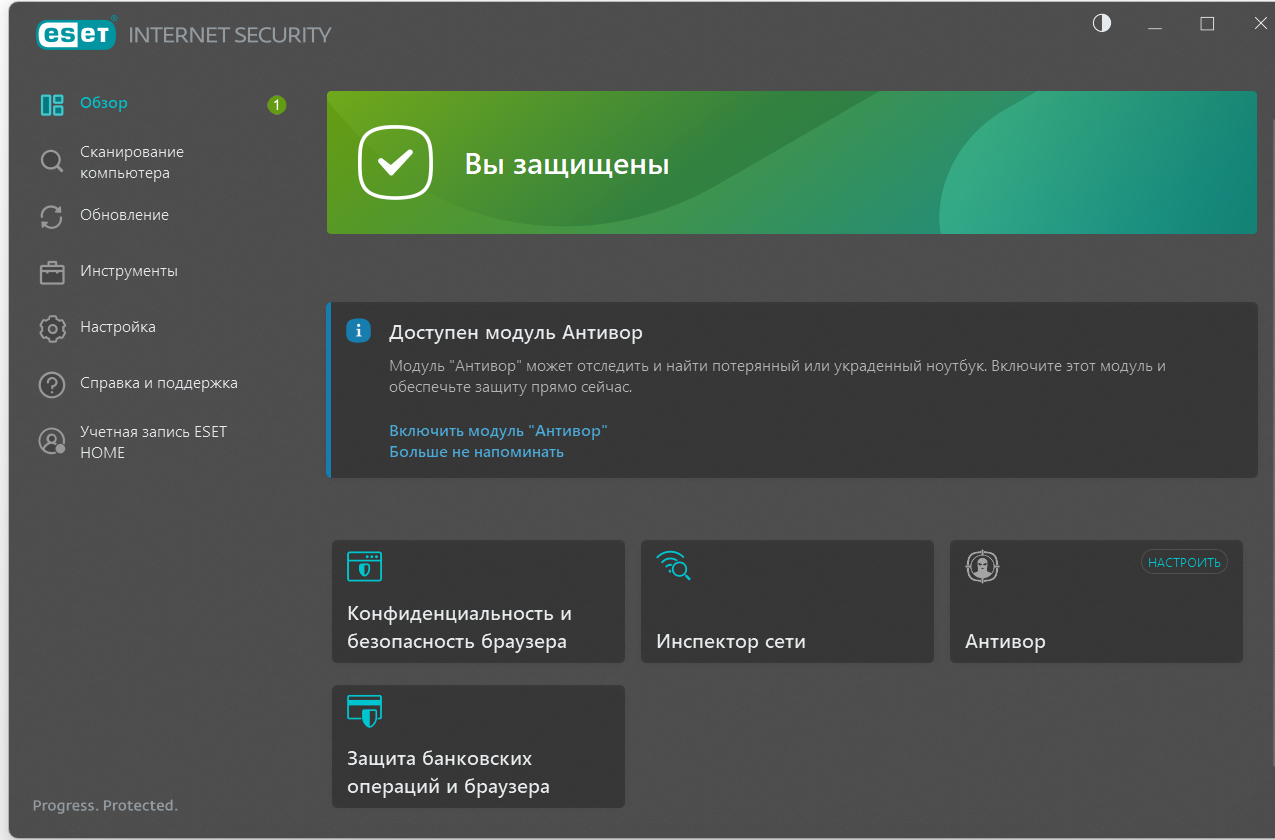Open Сканирование компьютера magnifier icon
This screenshot has width=1275, height=840.
tap(52, 162)
